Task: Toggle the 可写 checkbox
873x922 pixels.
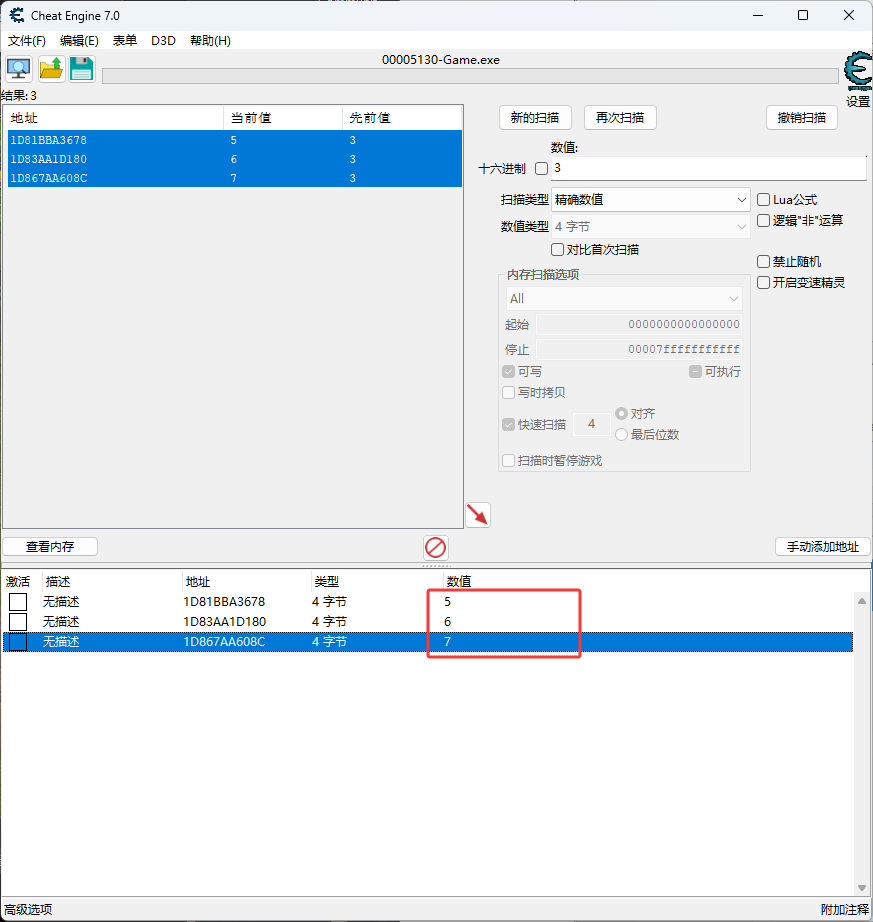Action: point(509,372)
